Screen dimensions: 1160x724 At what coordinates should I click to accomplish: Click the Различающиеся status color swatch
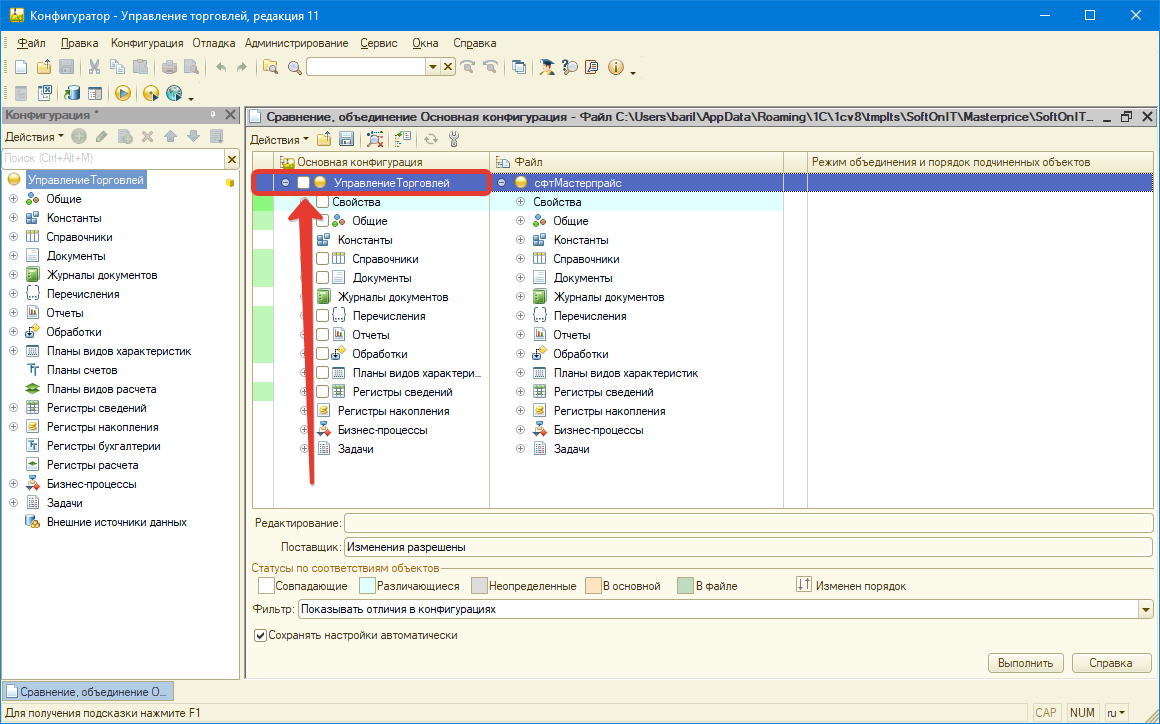pos(367,585)
